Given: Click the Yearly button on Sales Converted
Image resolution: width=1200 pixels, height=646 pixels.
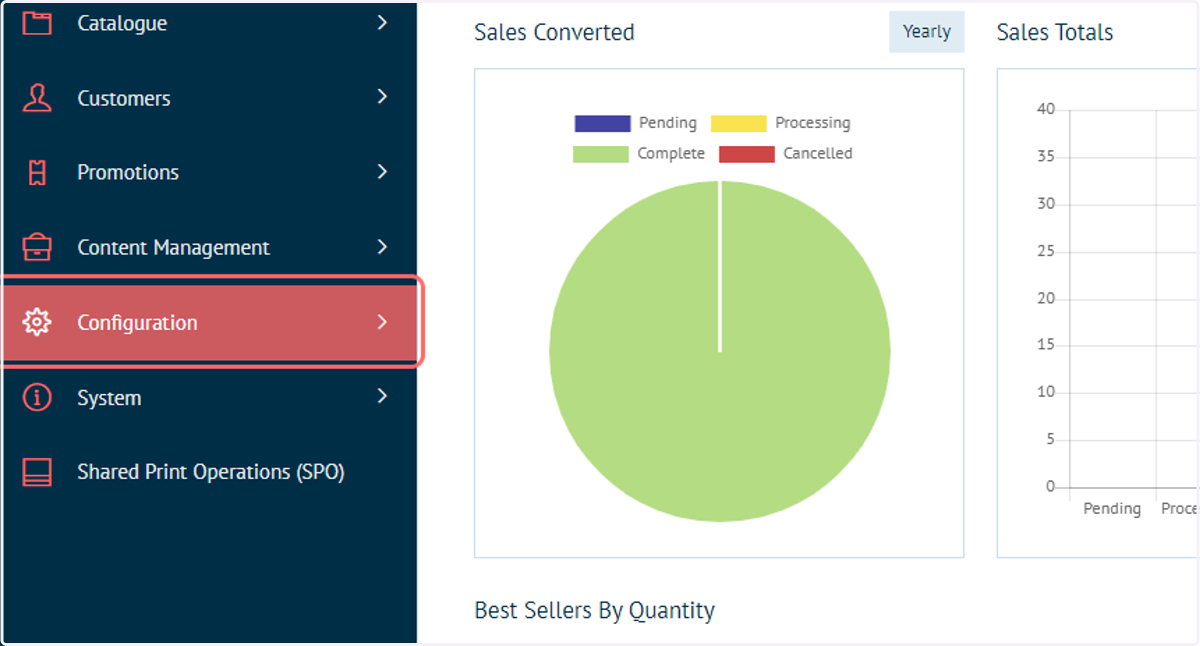Looking at the screenshot, I should (926, 31).
